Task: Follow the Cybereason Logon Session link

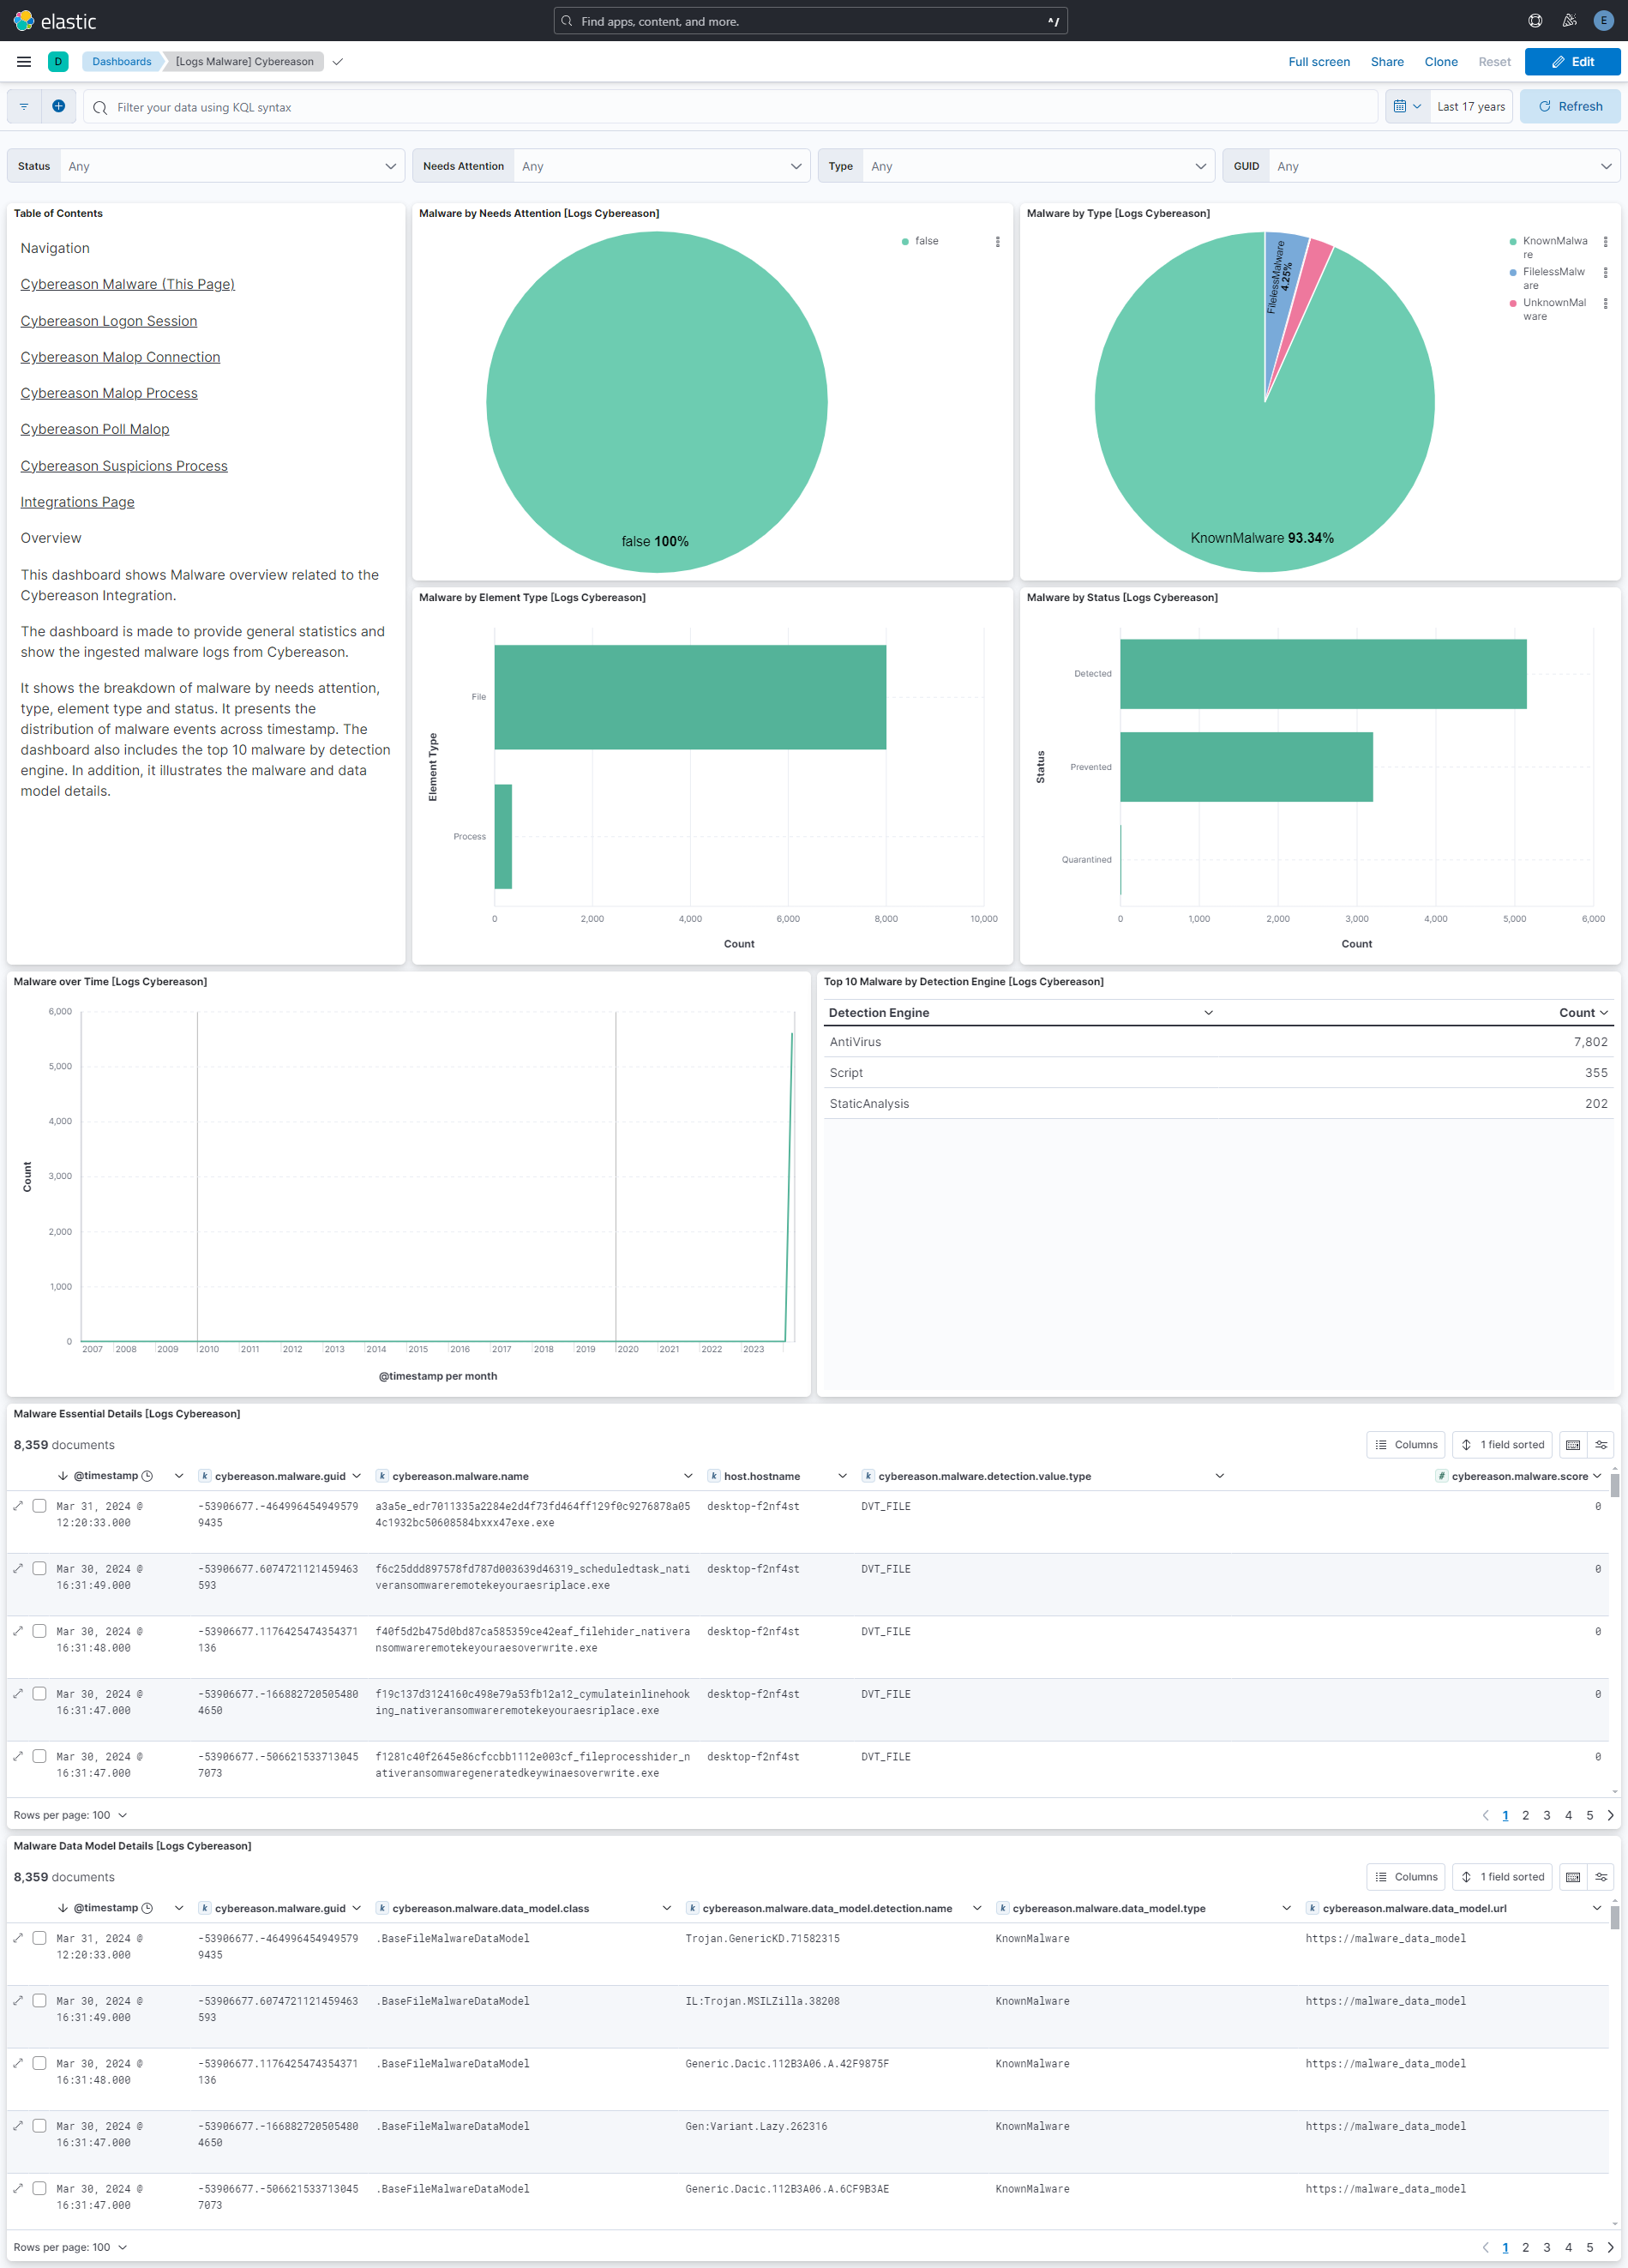Action: point(108,321)
